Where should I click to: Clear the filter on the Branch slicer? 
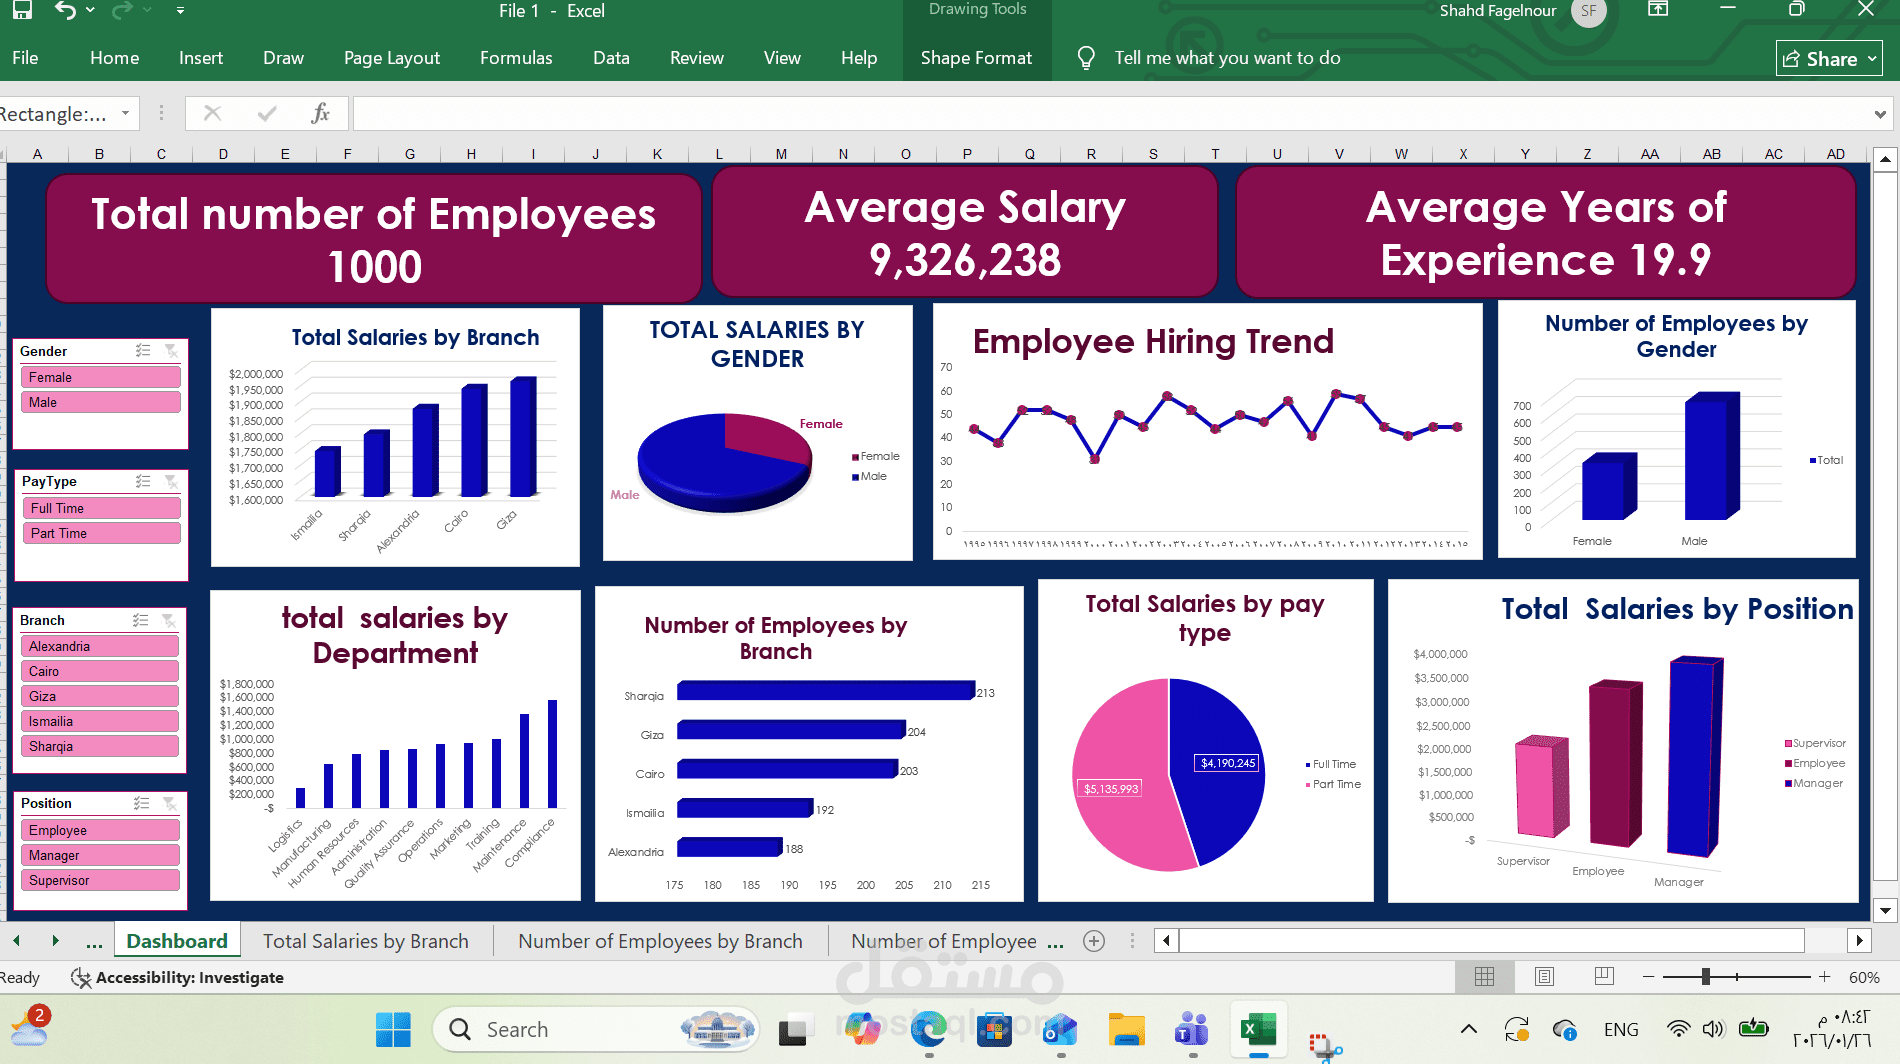tap(171, 620)
